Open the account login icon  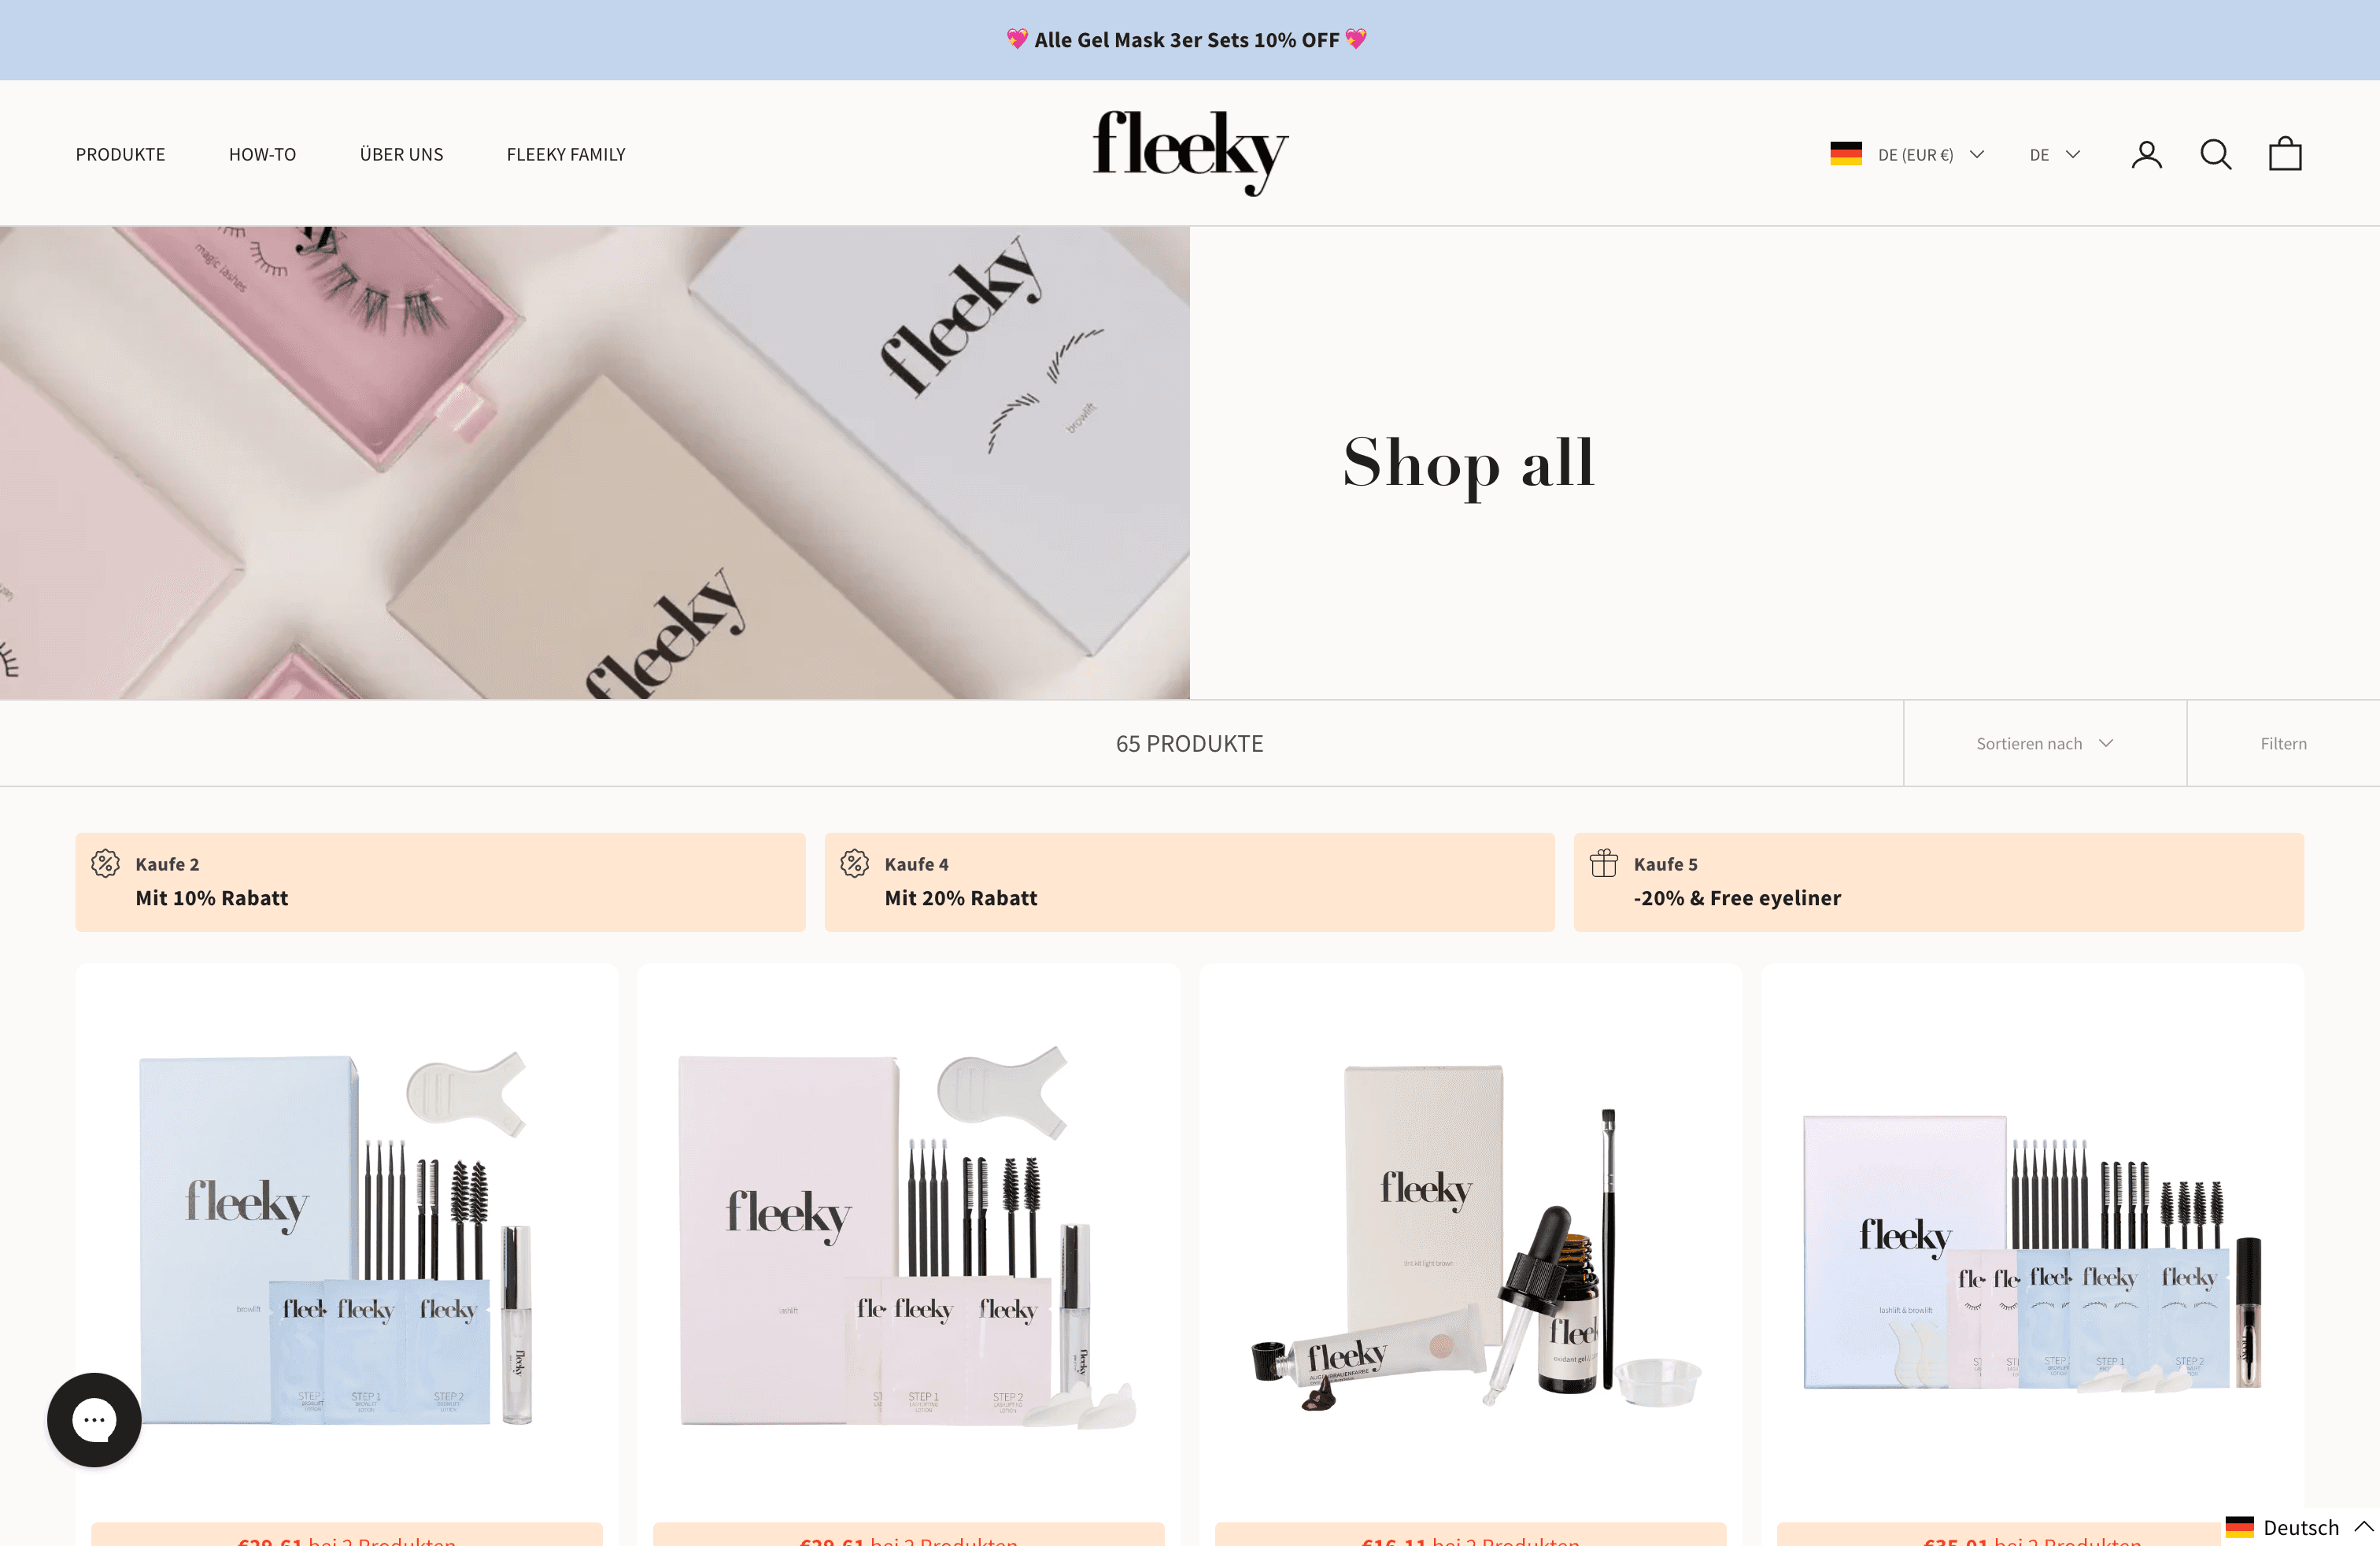click(2146, 155)
